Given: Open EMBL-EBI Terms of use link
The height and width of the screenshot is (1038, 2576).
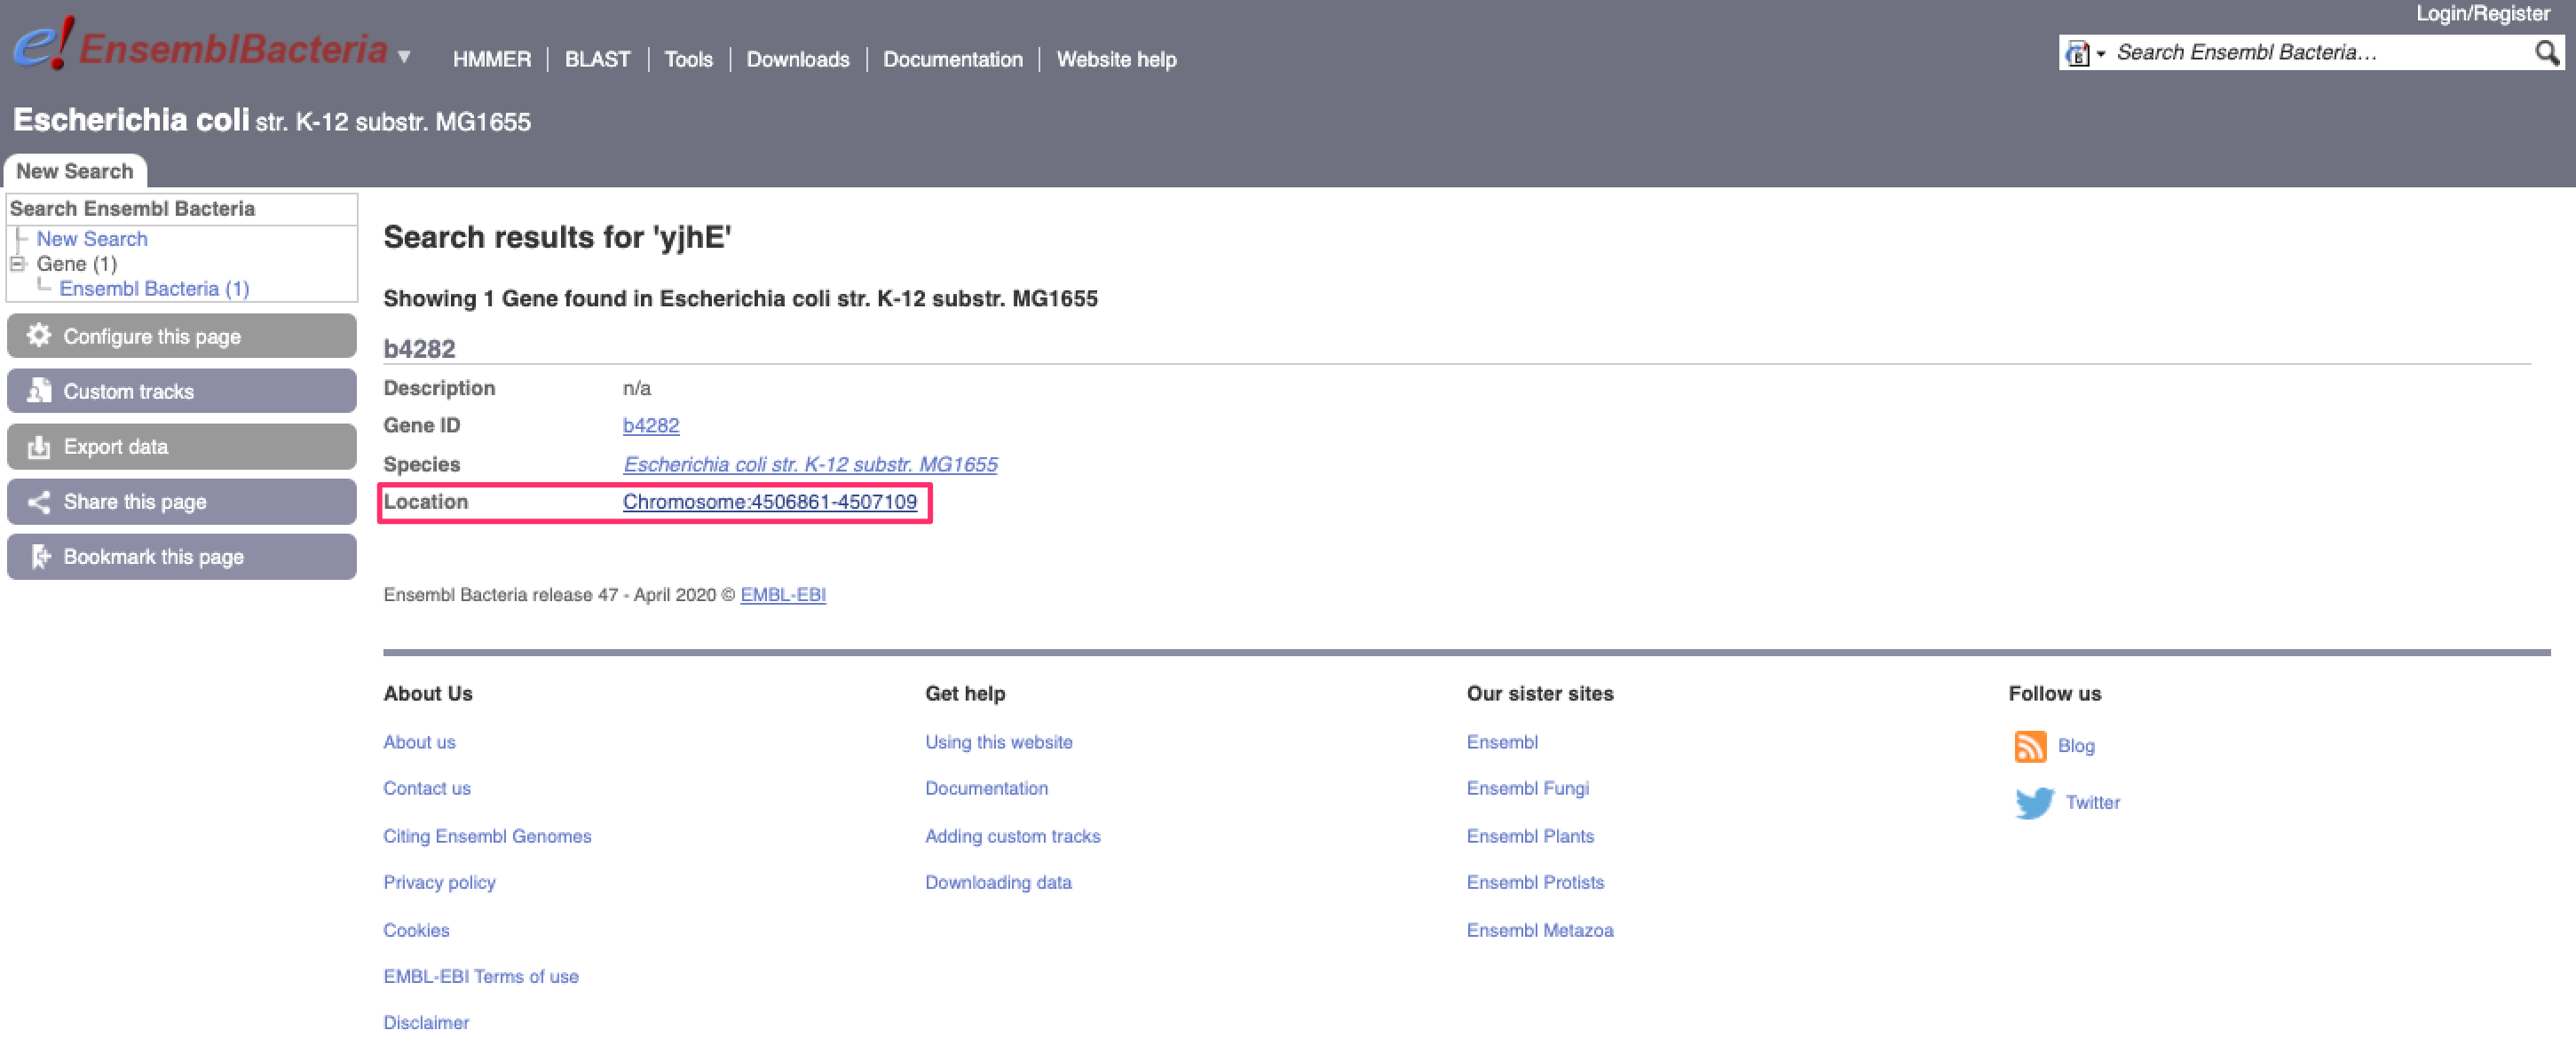Looking at the screenshot, I should coord(481,976).
